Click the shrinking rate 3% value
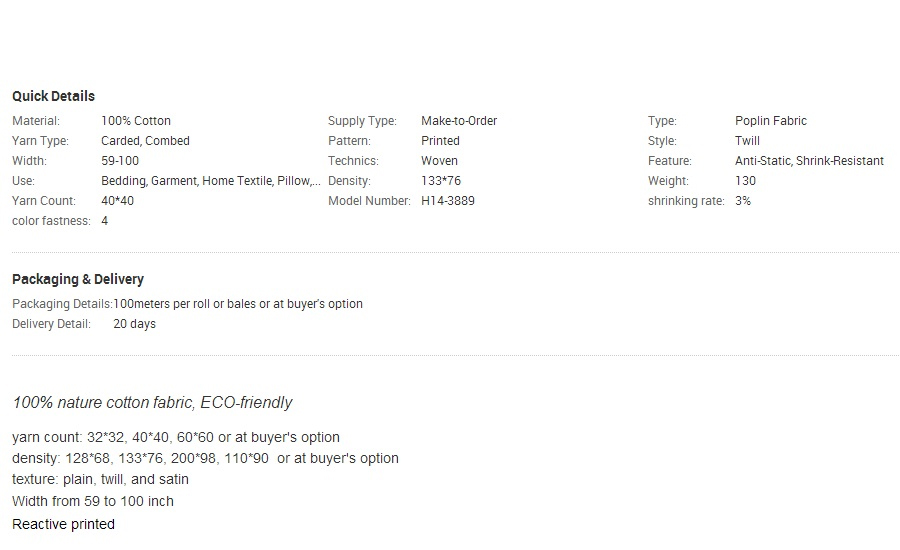Screen dimensions: 900x550 click(743, 201)
